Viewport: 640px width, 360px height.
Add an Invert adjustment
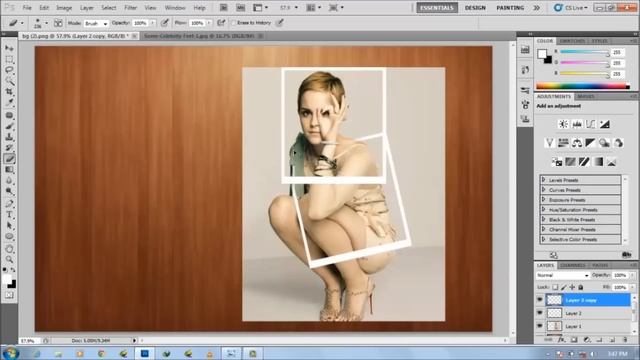click(557, 162)
